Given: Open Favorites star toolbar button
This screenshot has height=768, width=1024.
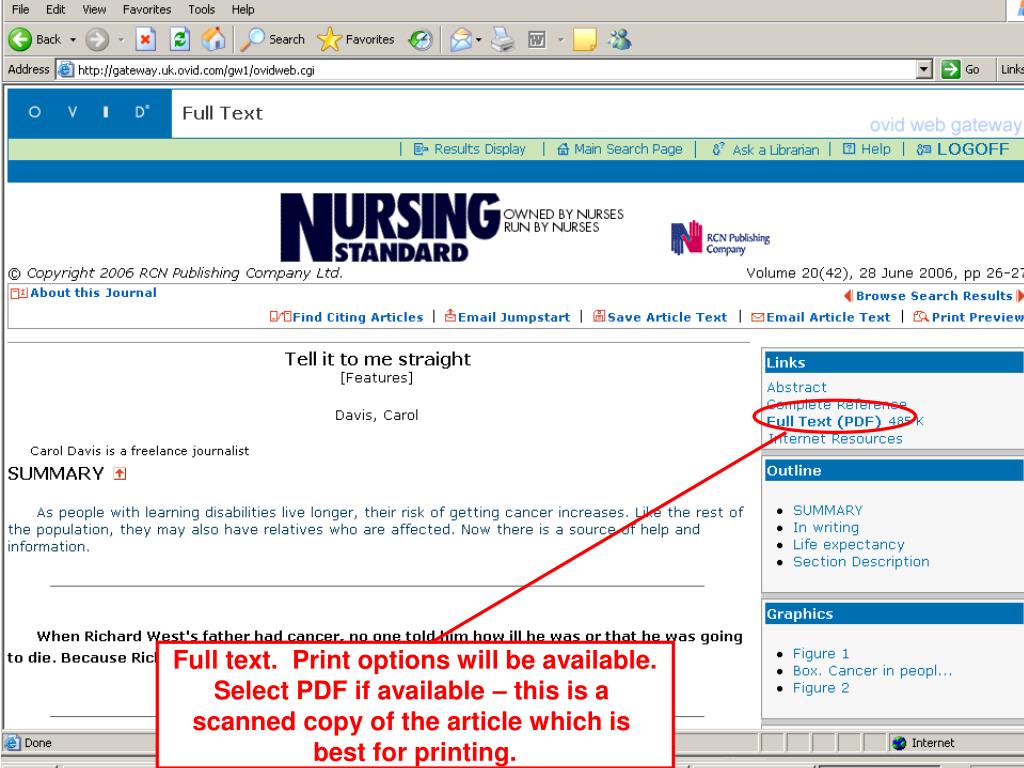Looking at the screenshot, I should [356, 40].
